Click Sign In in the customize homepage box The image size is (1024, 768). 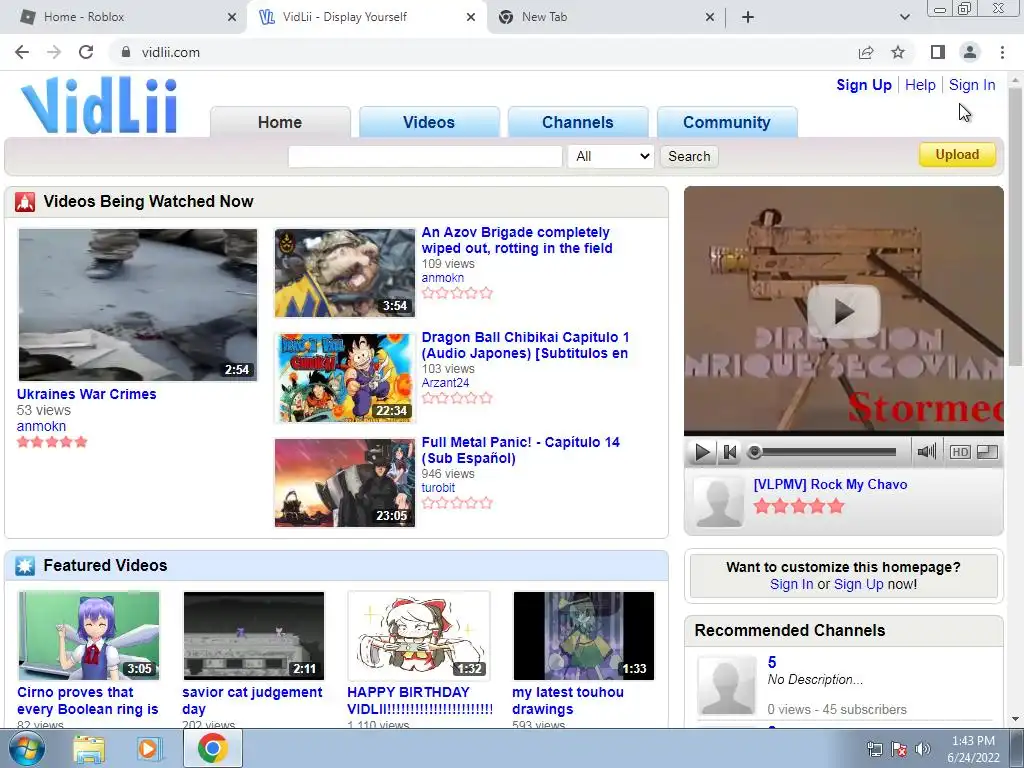pyautogui.click(x=792, y=584)
